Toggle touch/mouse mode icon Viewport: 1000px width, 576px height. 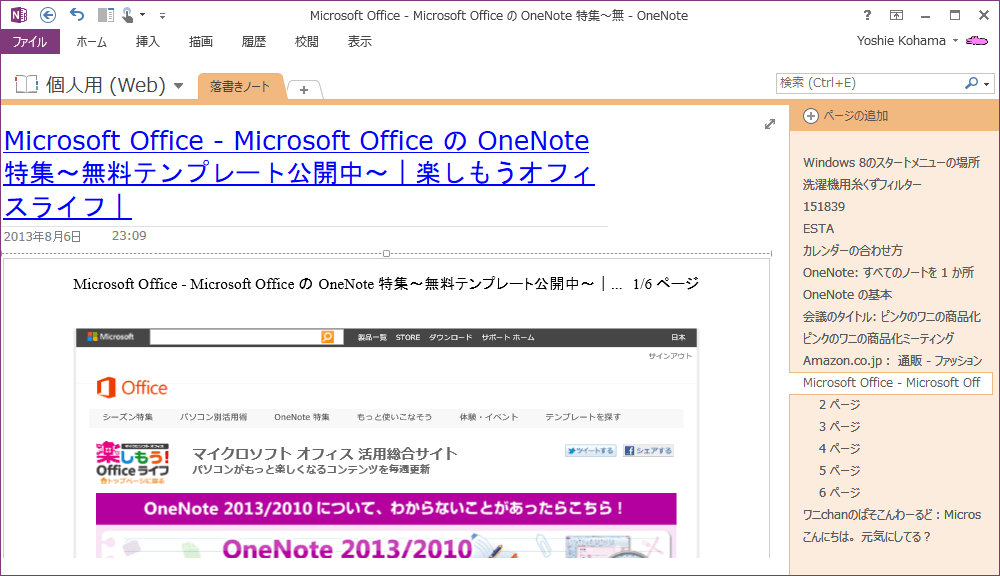point(128,15)
